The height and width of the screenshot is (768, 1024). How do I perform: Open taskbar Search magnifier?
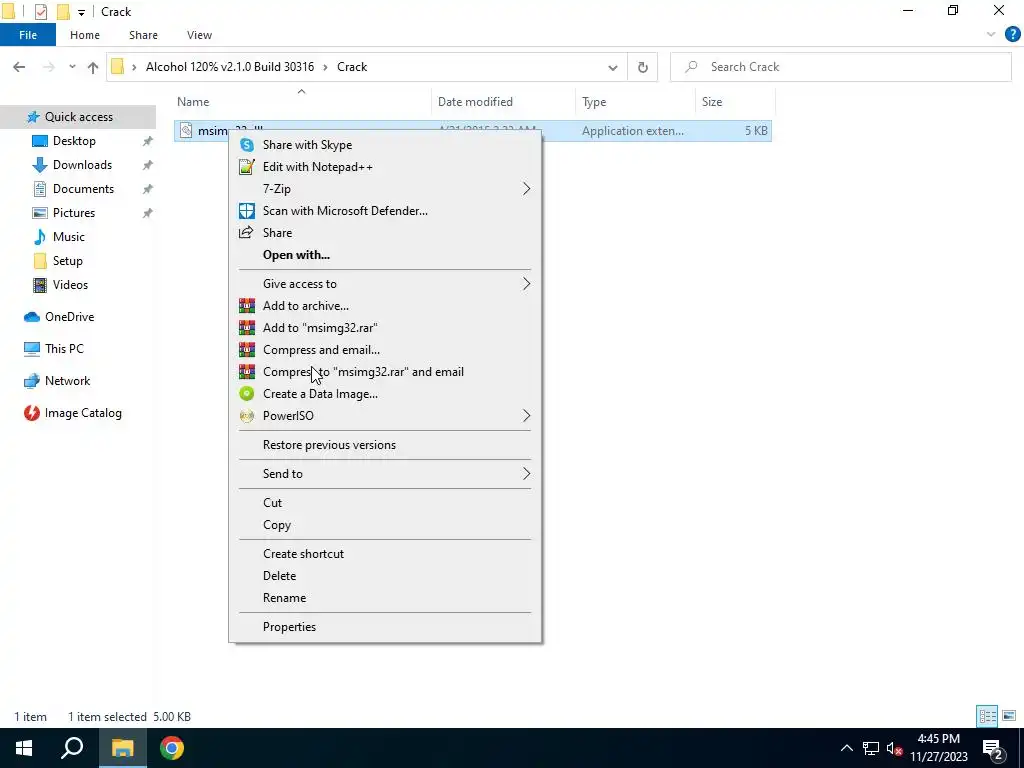coord(72,748)
